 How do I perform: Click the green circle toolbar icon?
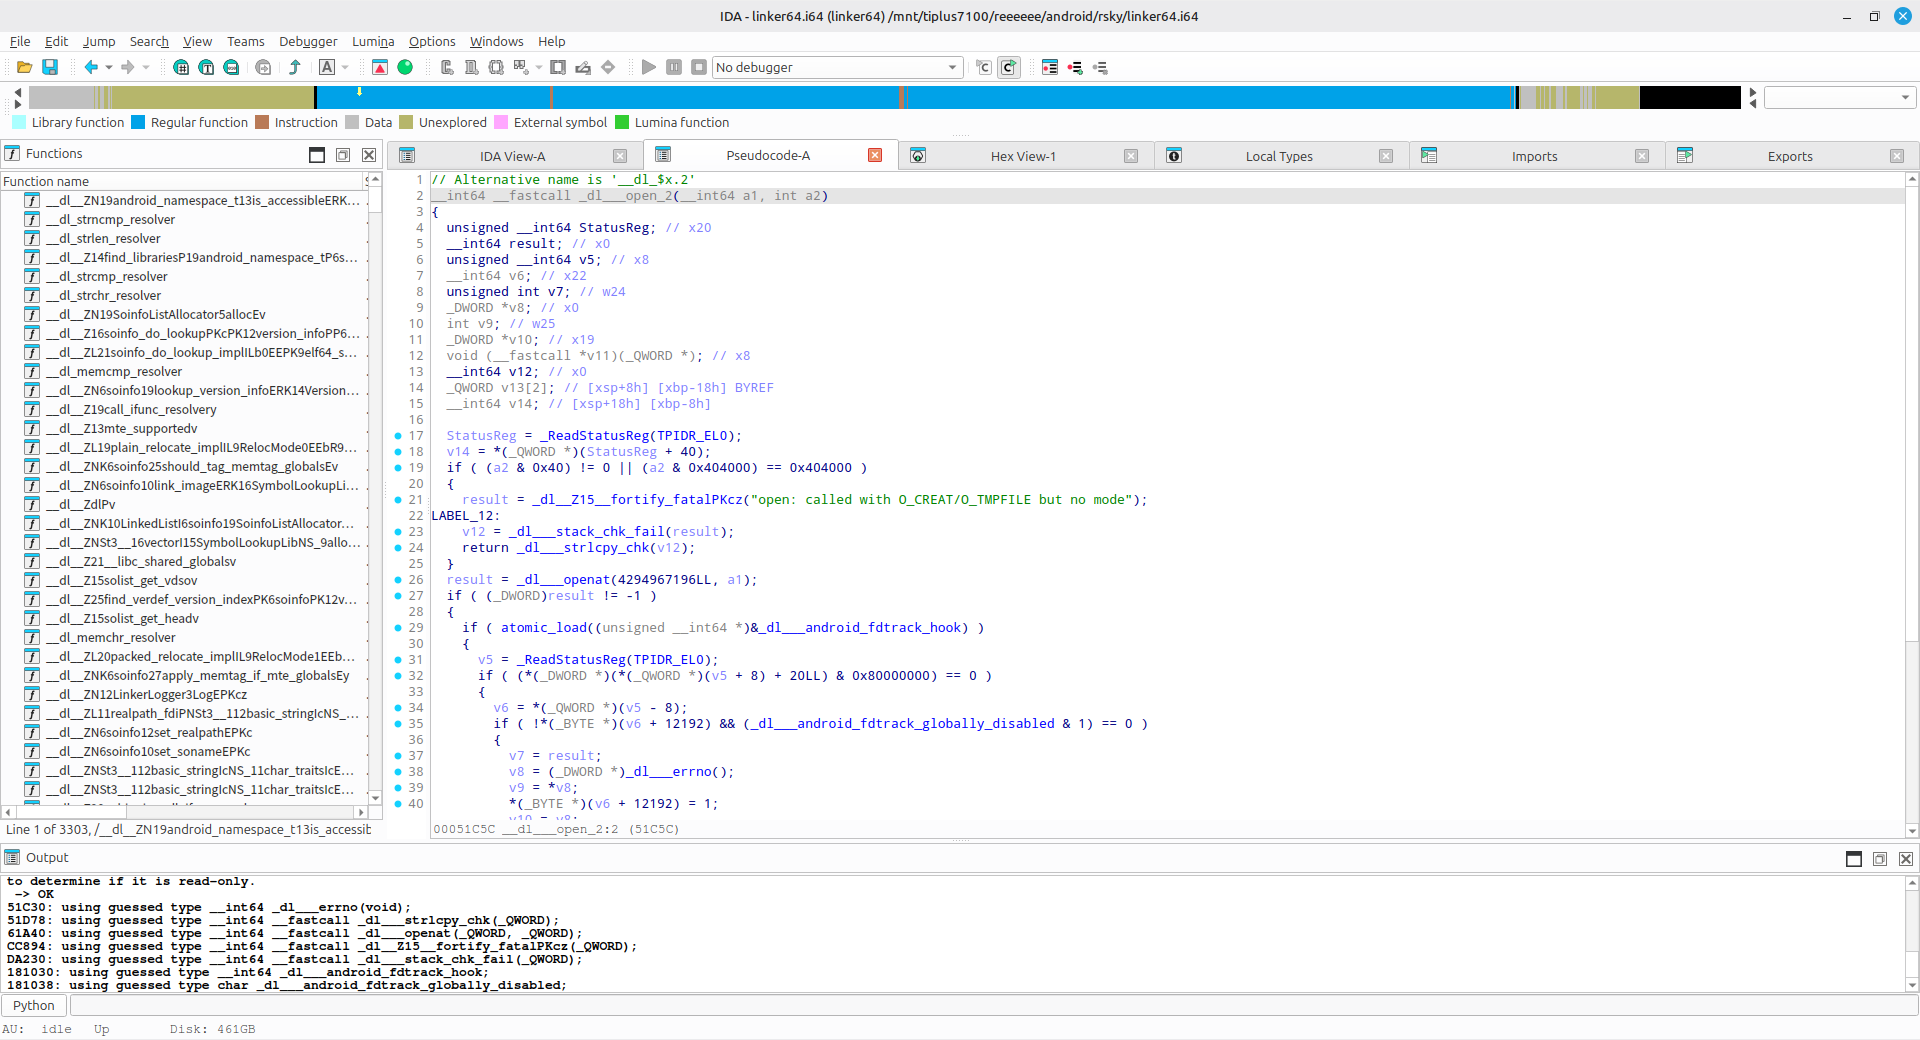pos(405,67)
